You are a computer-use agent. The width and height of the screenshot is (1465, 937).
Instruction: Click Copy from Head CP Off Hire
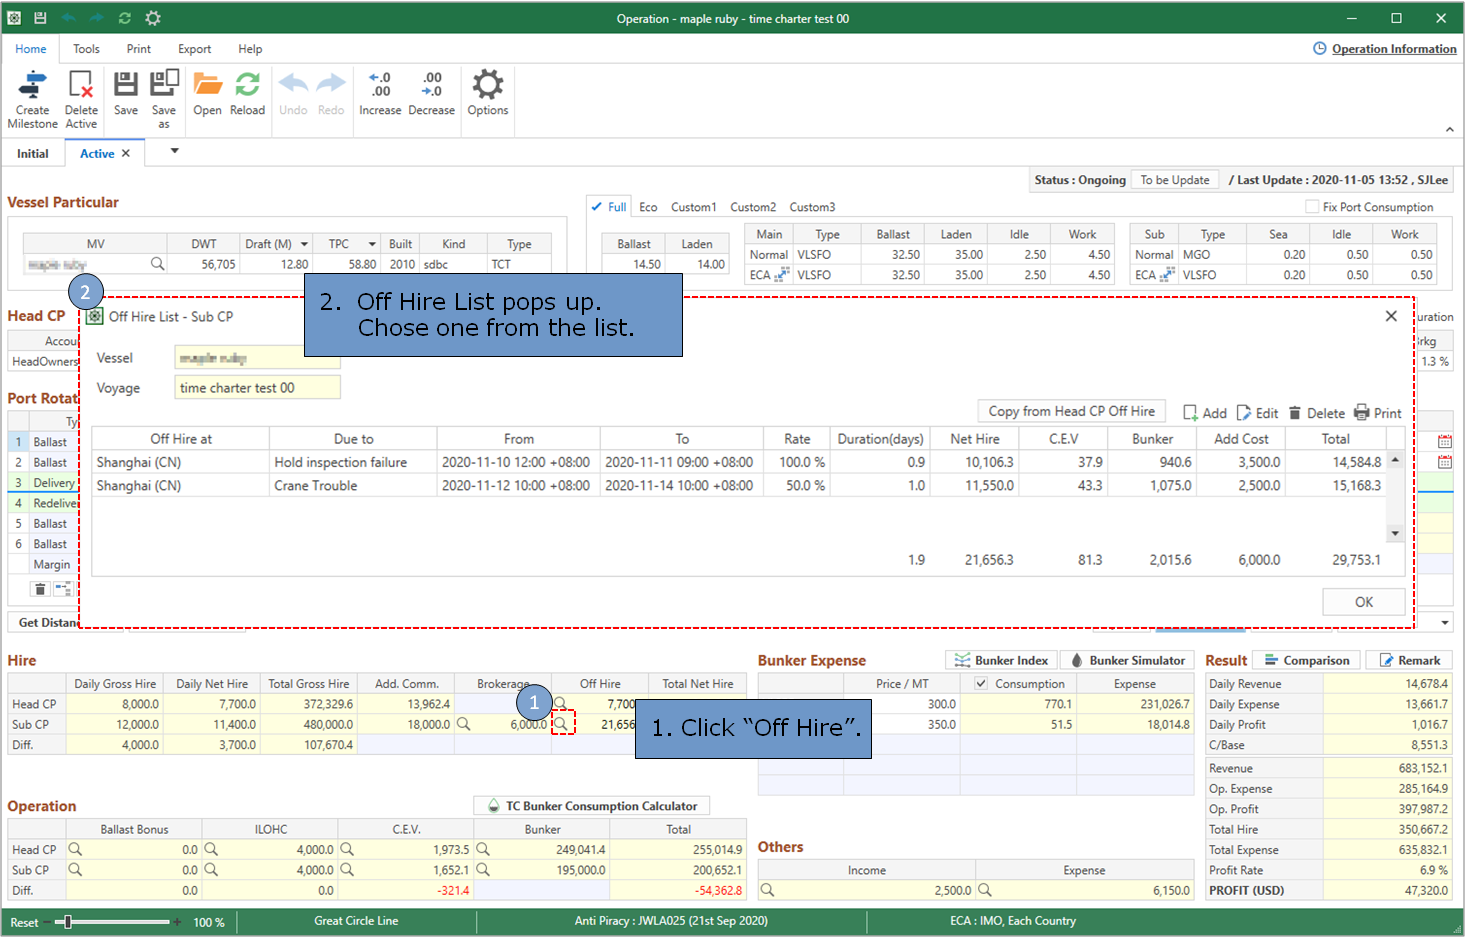pos(1071,412)
